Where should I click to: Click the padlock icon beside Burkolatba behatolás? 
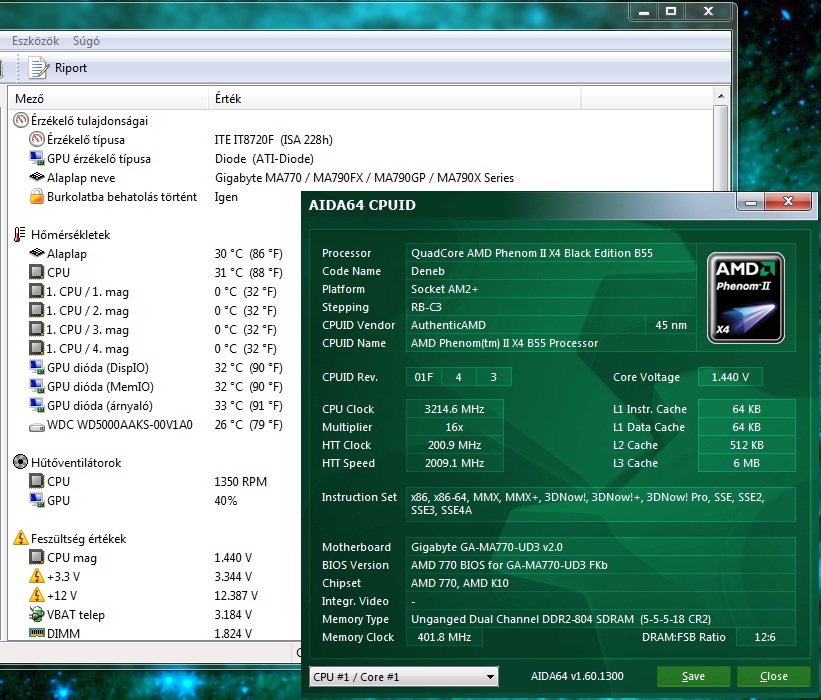click(37, 196)
